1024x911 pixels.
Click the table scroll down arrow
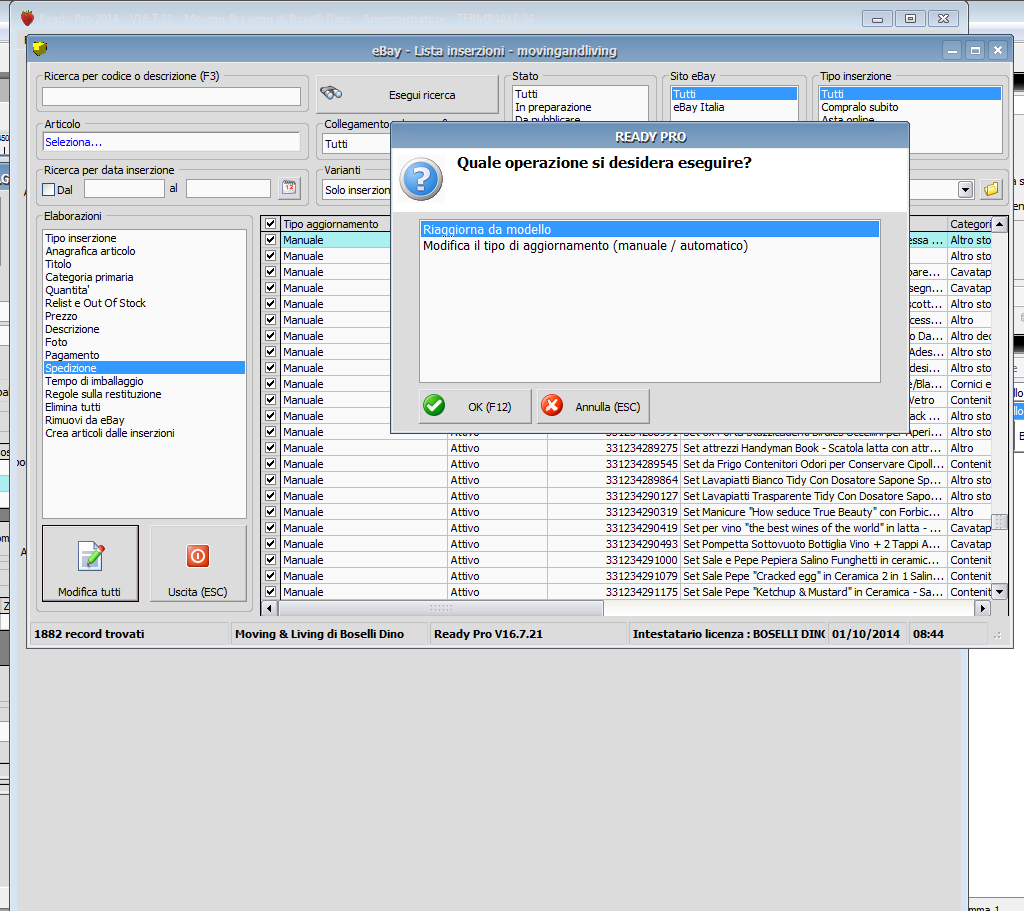[999, 592]
